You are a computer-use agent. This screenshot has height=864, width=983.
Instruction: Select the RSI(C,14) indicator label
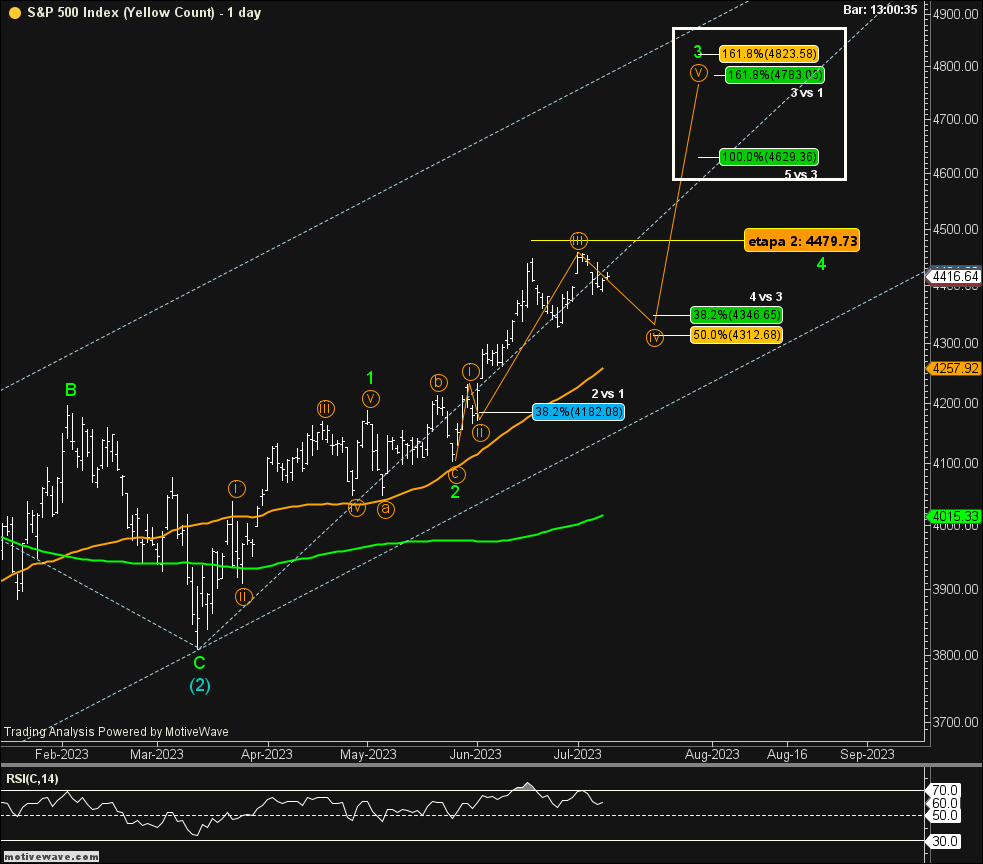[x=32, y=779]
